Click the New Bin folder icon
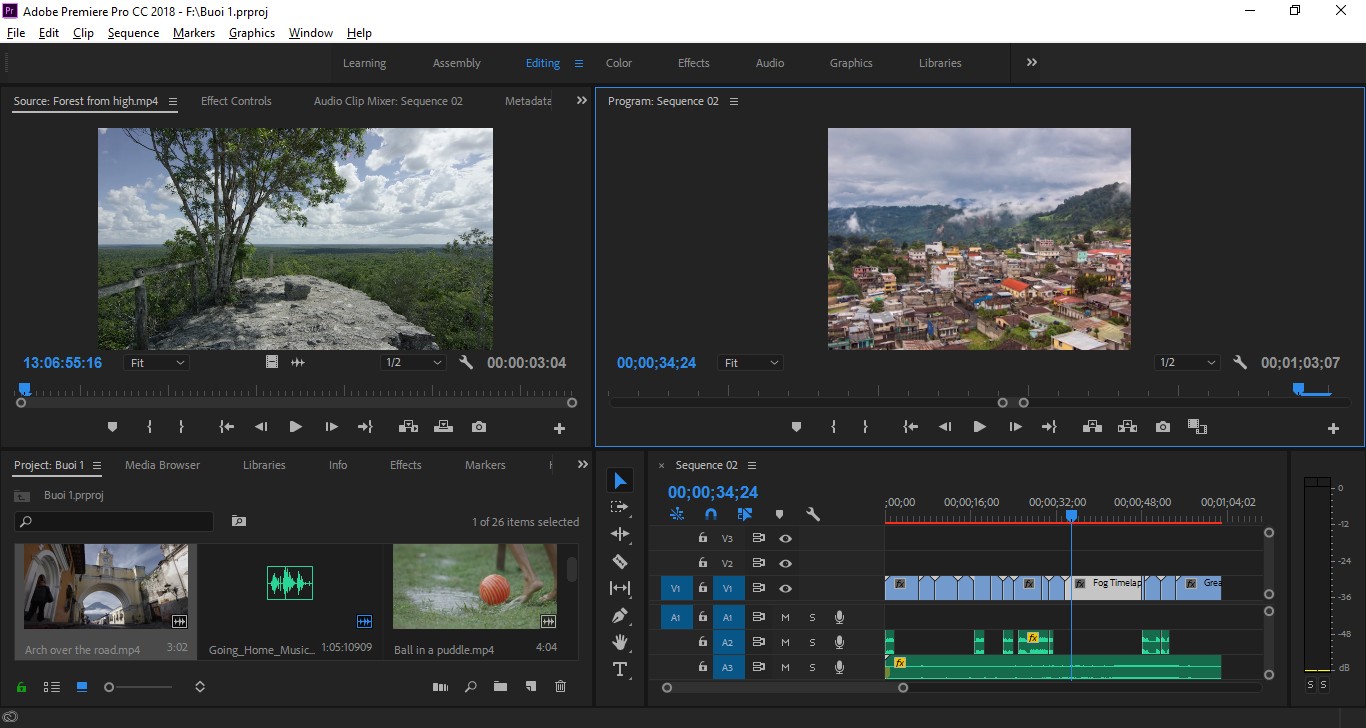This screenshot has height=728, width=1366. [500, 687]
